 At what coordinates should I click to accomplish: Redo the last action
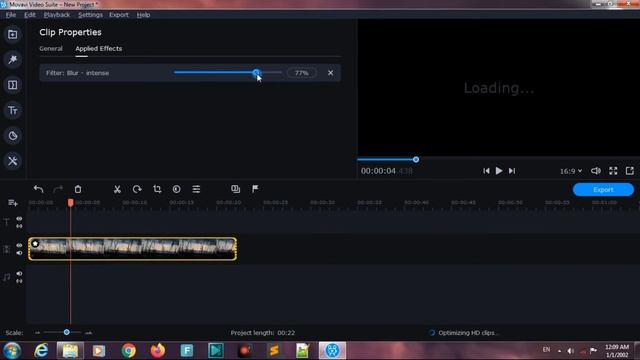(58, 189)
